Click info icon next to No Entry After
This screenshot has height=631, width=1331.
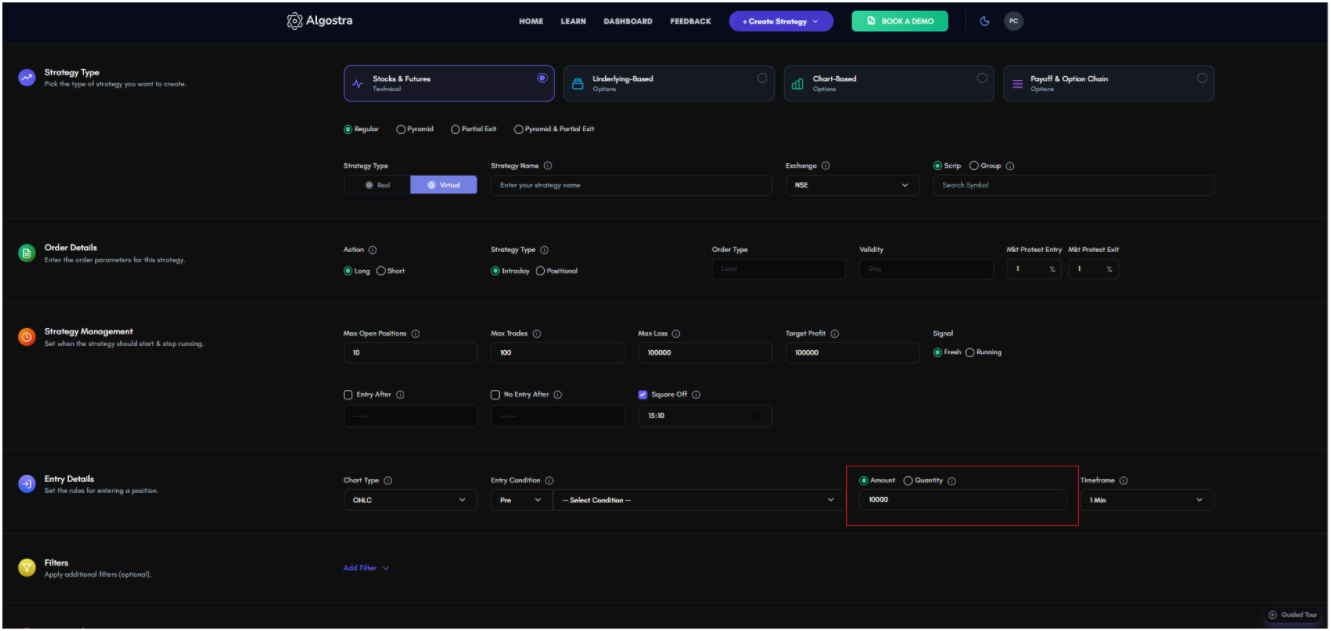[x=558, y=395]
